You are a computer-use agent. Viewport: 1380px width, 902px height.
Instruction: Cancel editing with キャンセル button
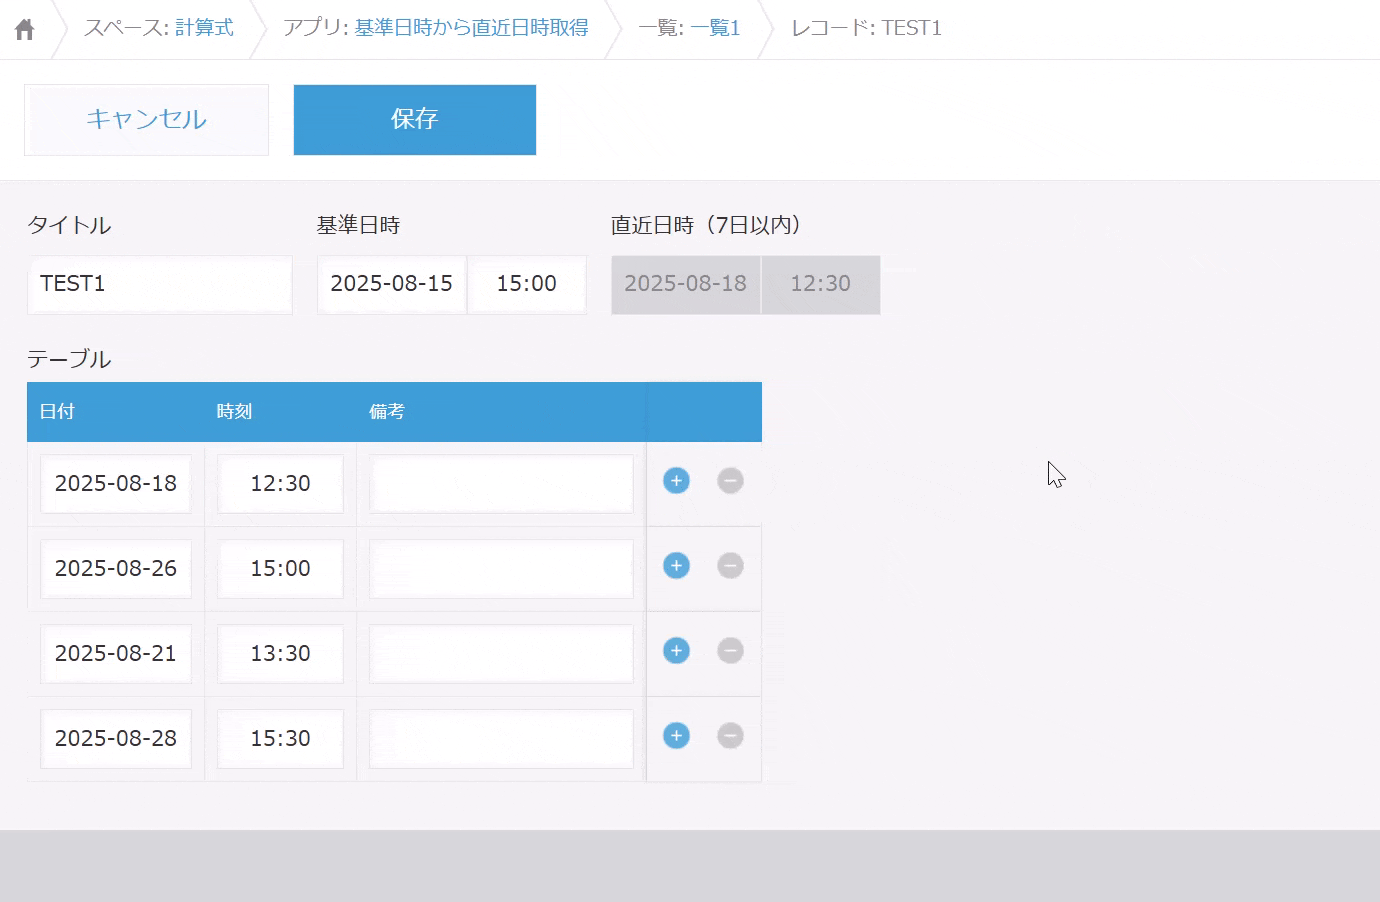coord(146,120)
